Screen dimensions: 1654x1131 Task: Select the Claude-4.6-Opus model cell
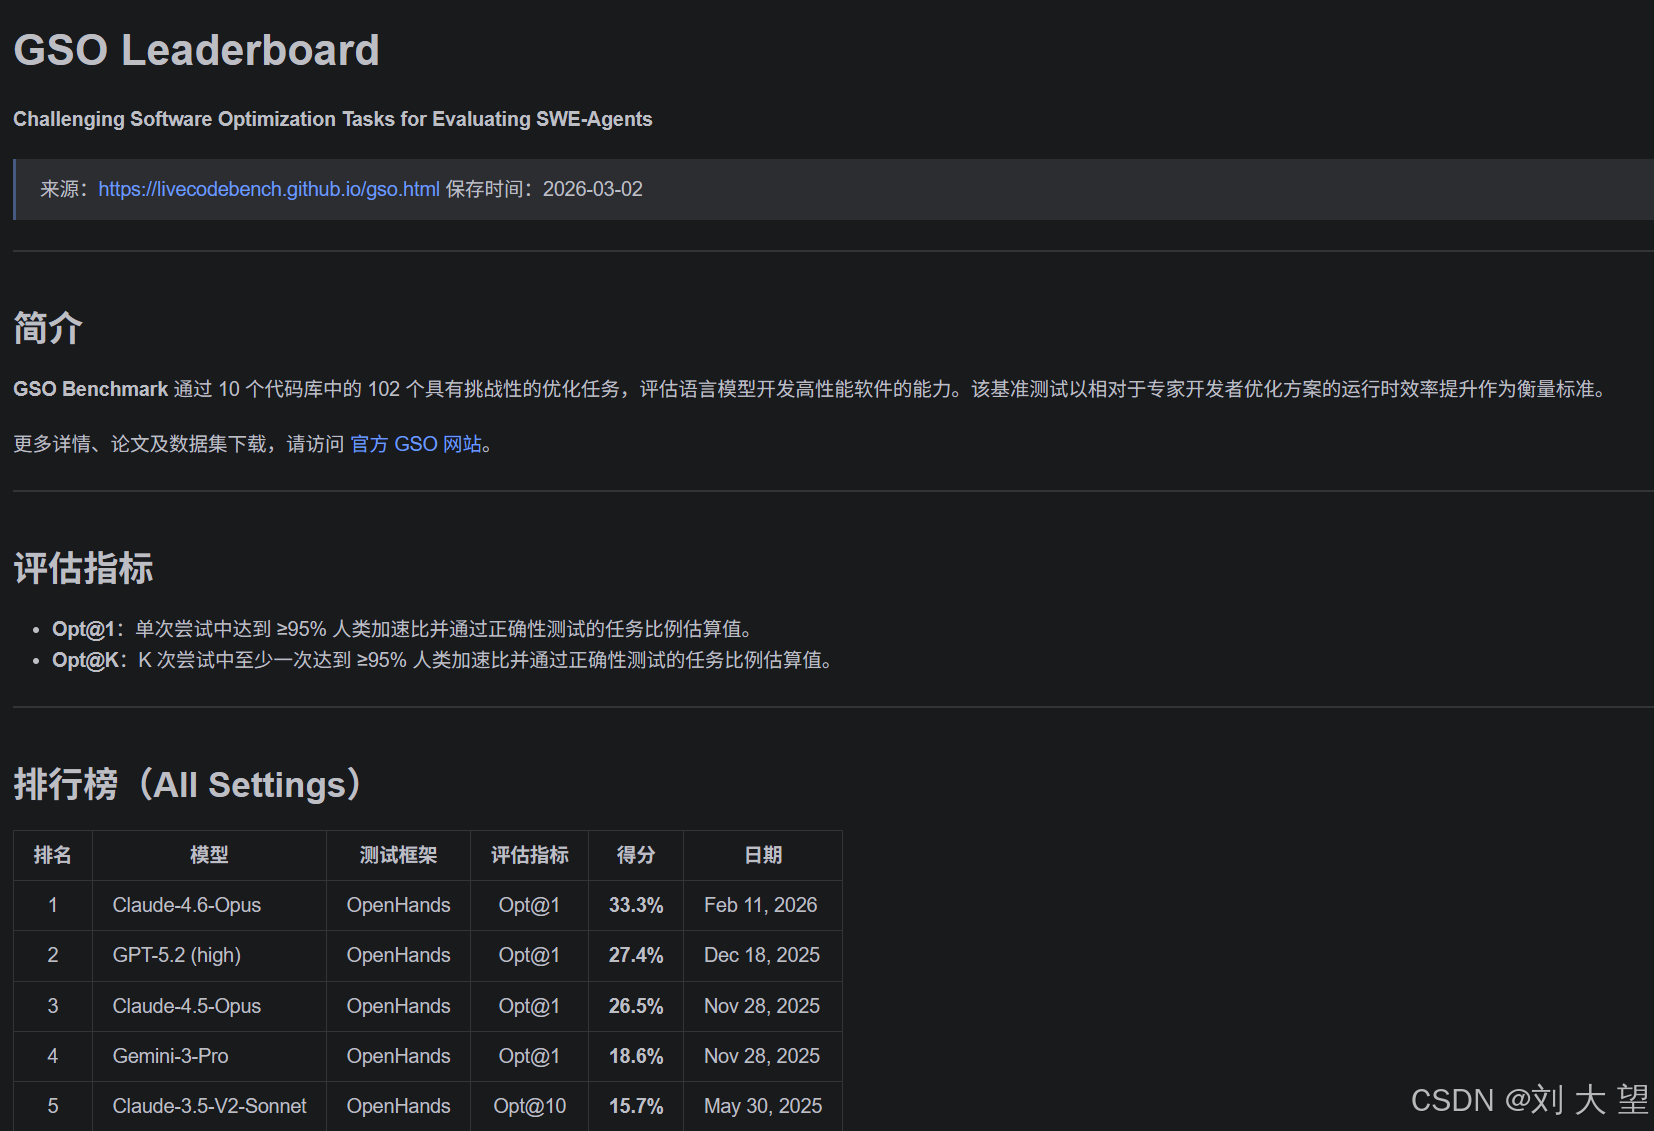point(210,906)
